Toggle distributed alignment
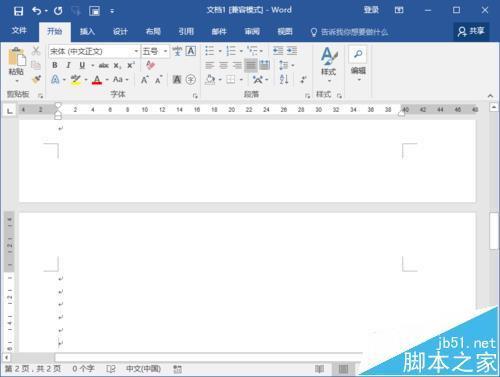The image size is (500, 377). 264,65
